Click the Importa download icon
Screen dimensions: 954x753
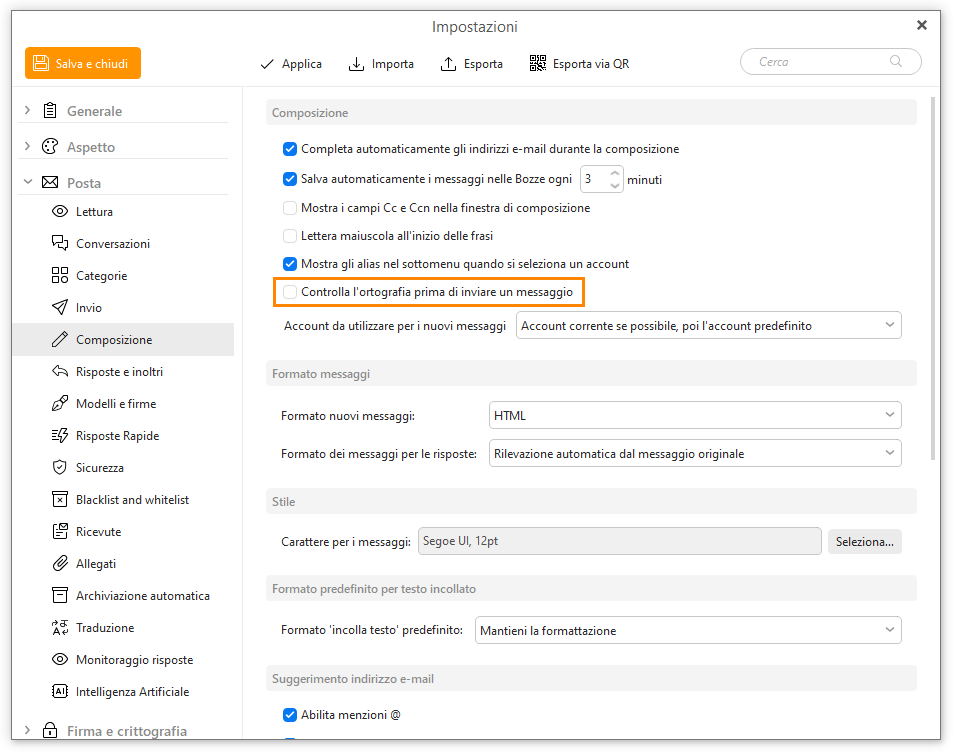(x=356, y=64)
